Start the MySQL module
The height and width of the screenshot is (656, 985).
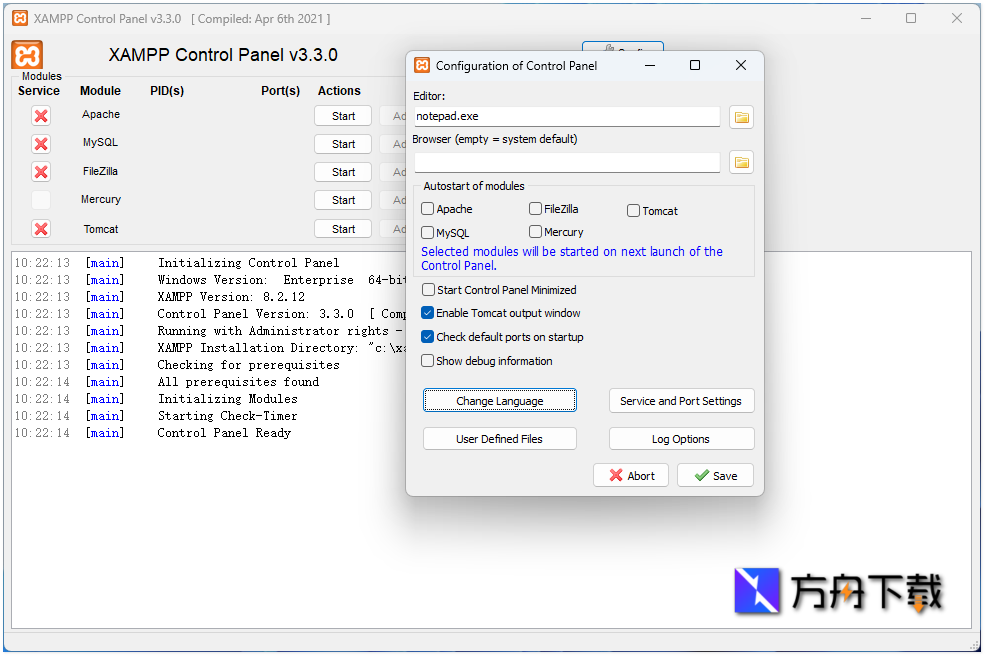343,144
